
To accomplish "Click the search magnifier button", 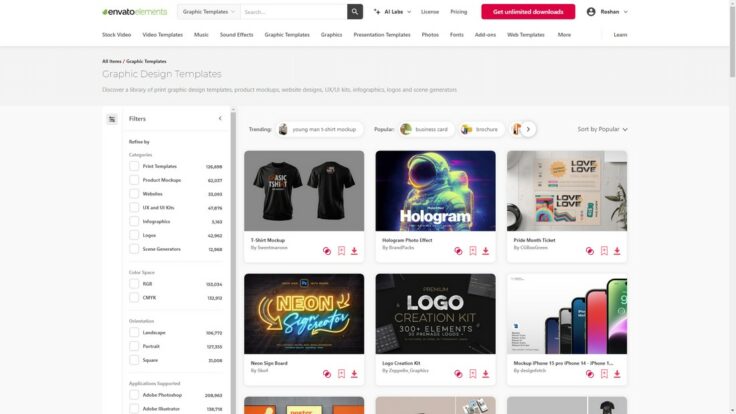I will [x=355, y=12].
